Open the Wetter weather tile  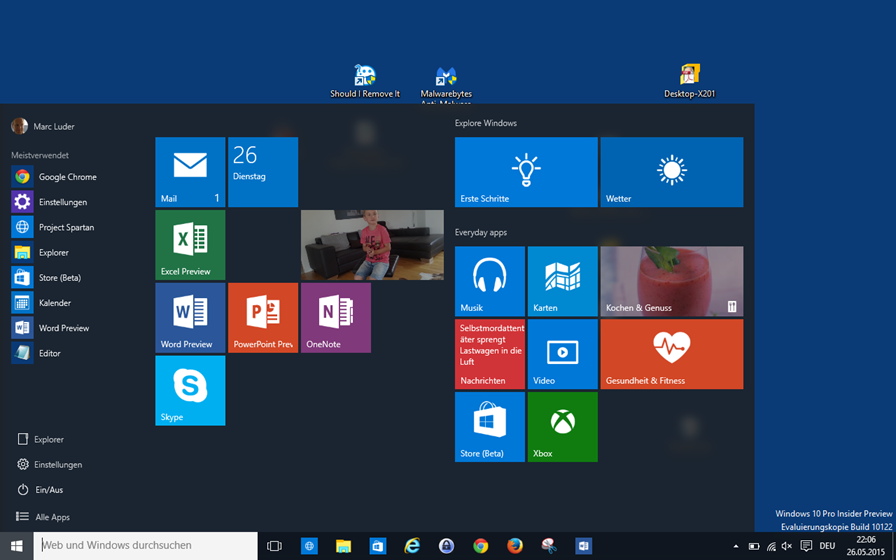[671, 172]
